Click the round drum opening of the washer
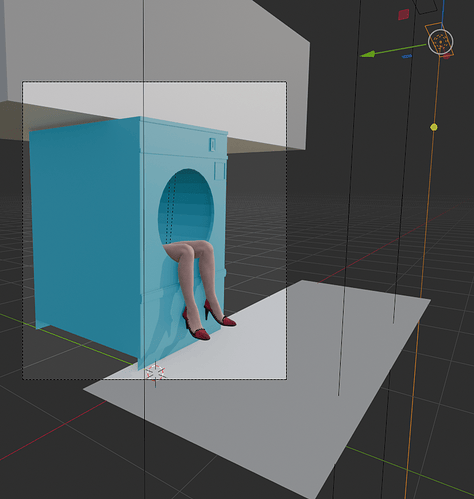The height and width of the screenshot is (499, 474). (x=186, y=207)
